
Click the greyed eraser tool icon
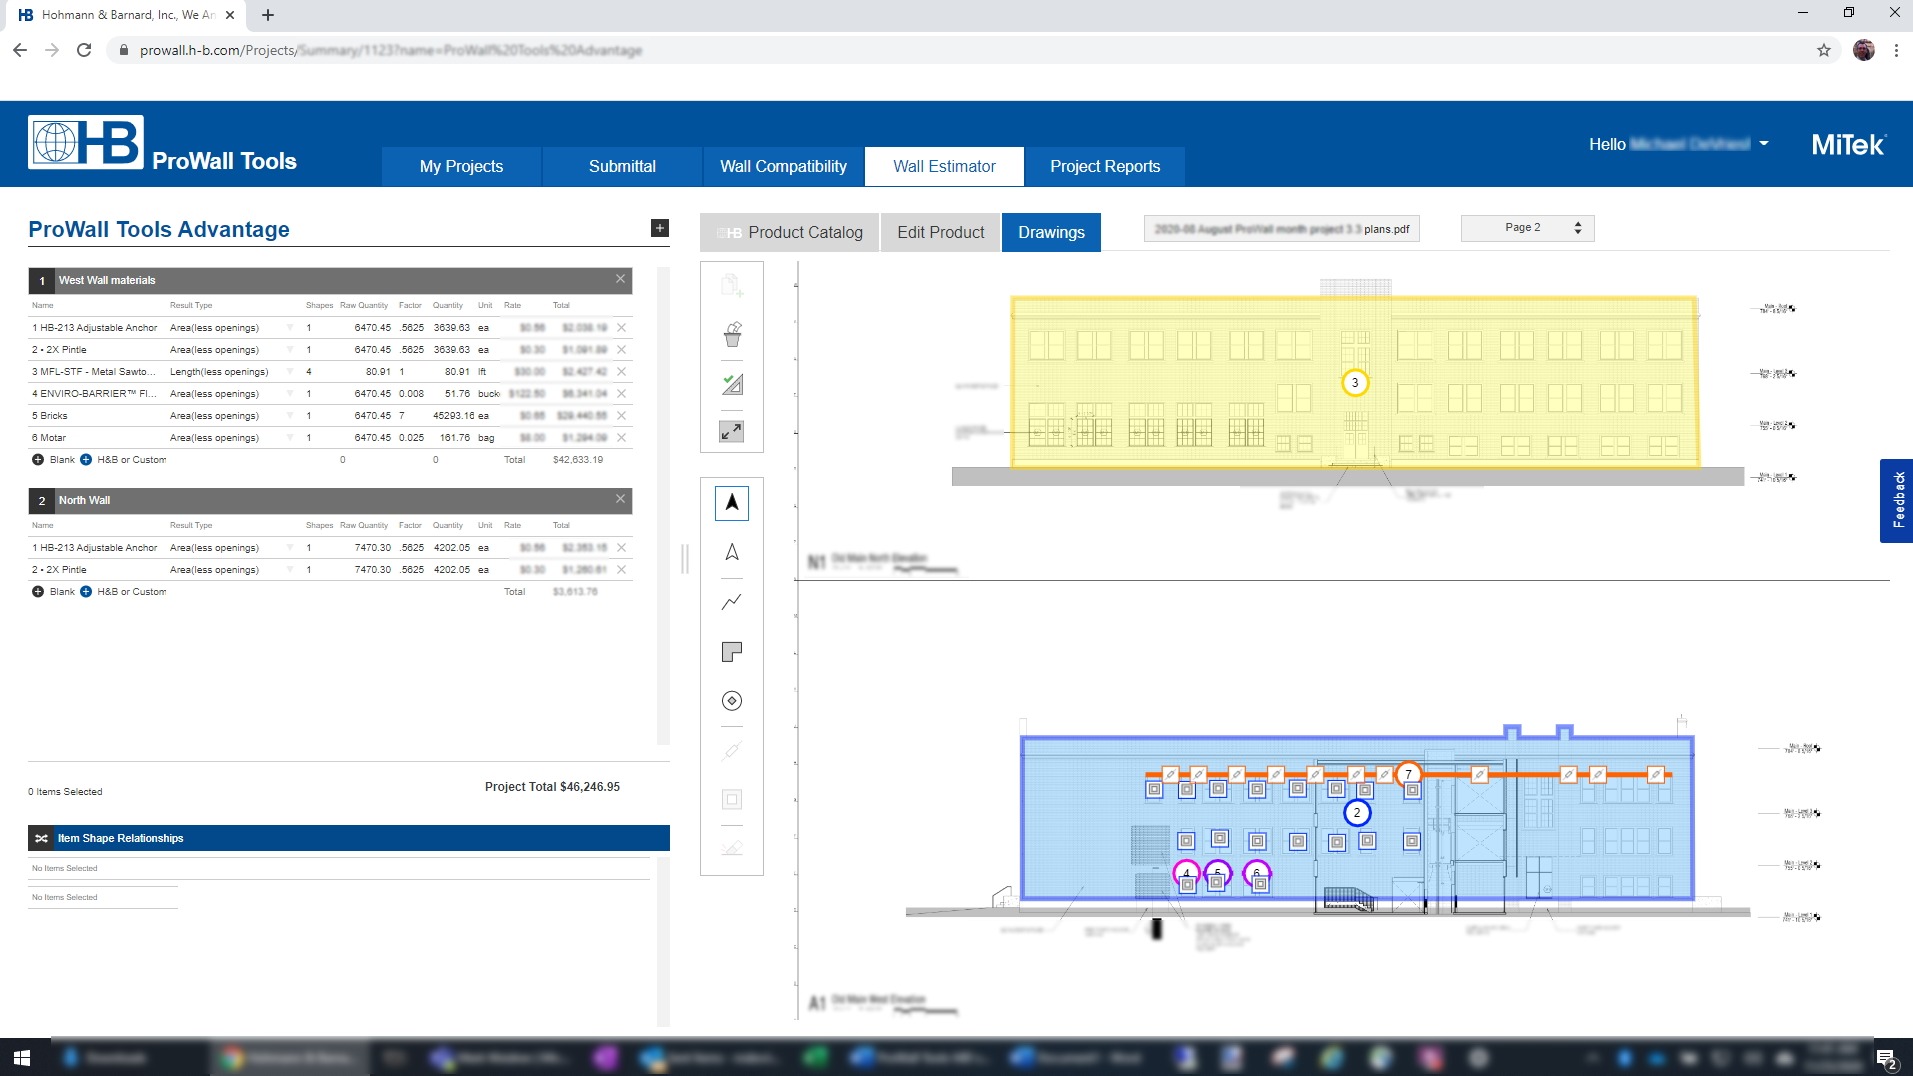732,848
